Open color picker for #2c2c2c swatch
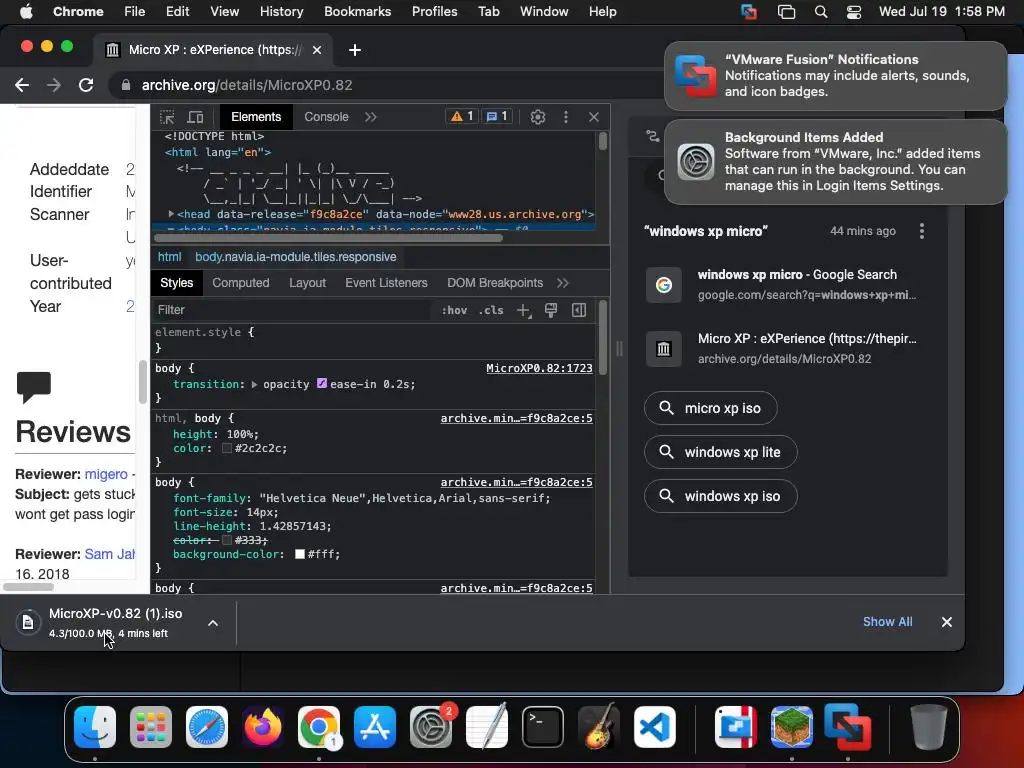 pyautogui.click(x=227, y=448)
